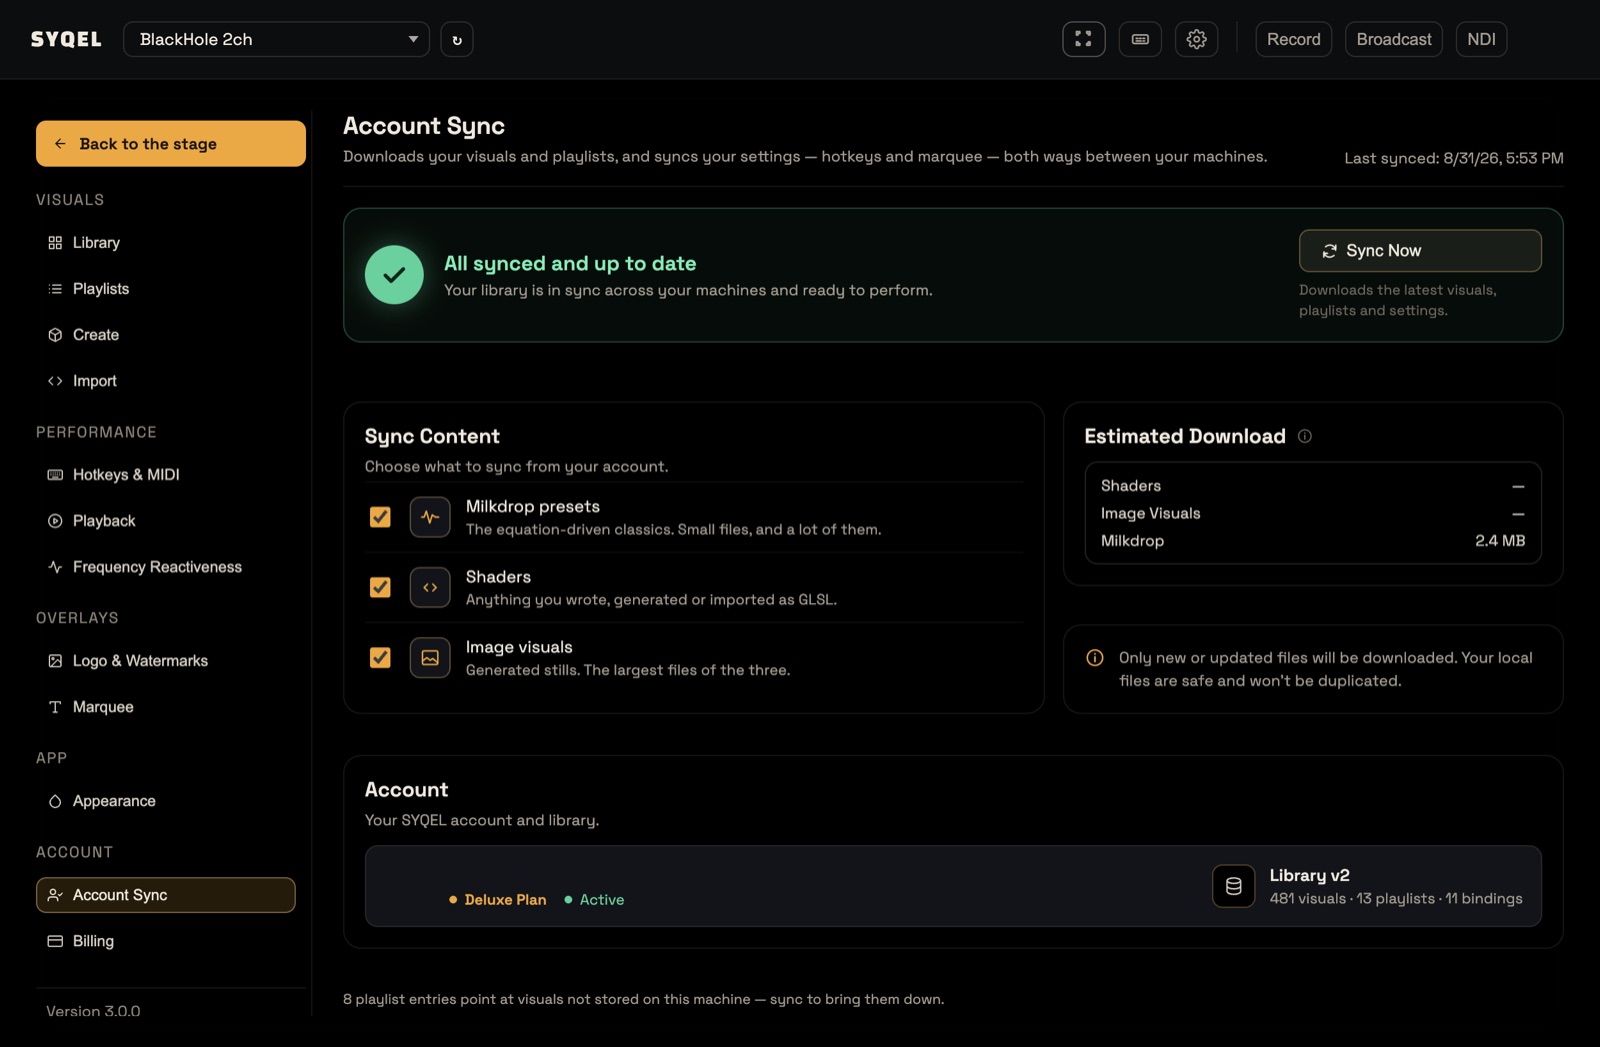Click the fullscreen icon in top bar
Screen dimensions: 1600x1047
[x=1083, y=39]
